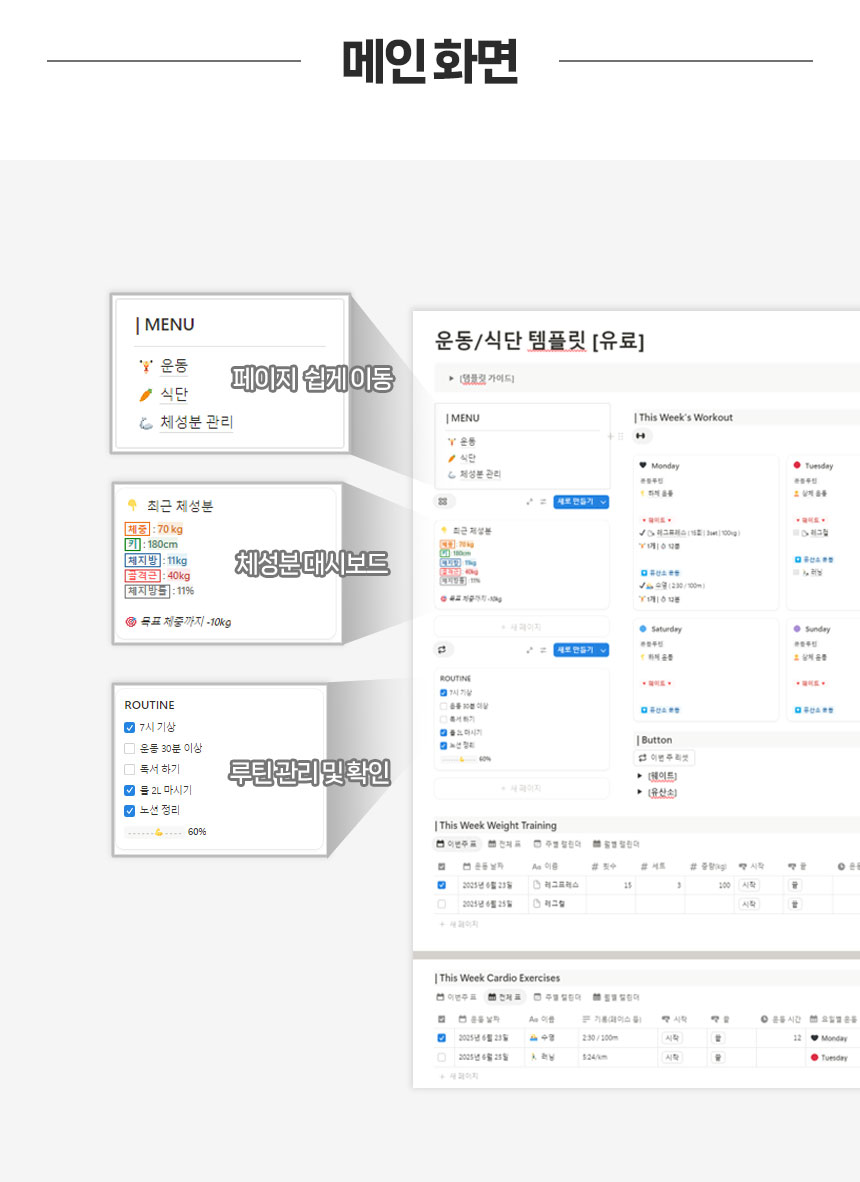Screen dimensions: 860x1182
Task: Uncheck the 수영 row checkbox in cardio table
Action: tap(442, 1038)
